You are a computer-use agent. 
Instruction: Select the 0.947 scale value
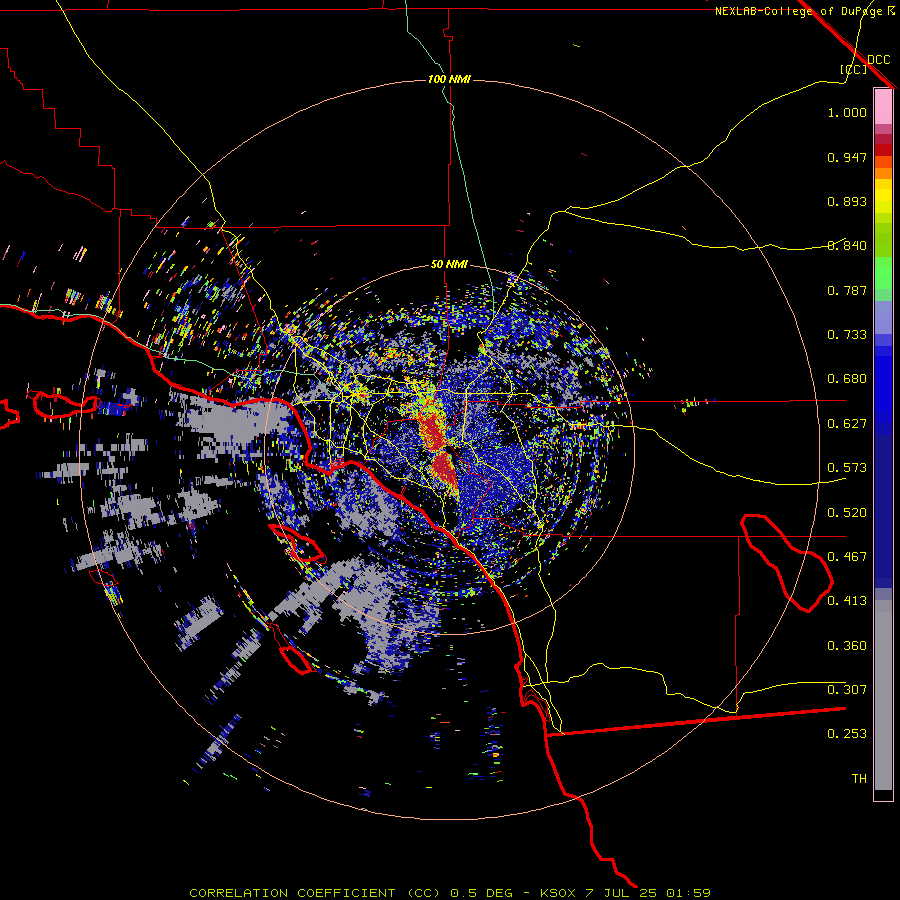pyautogui.click(x=847, y=157)
